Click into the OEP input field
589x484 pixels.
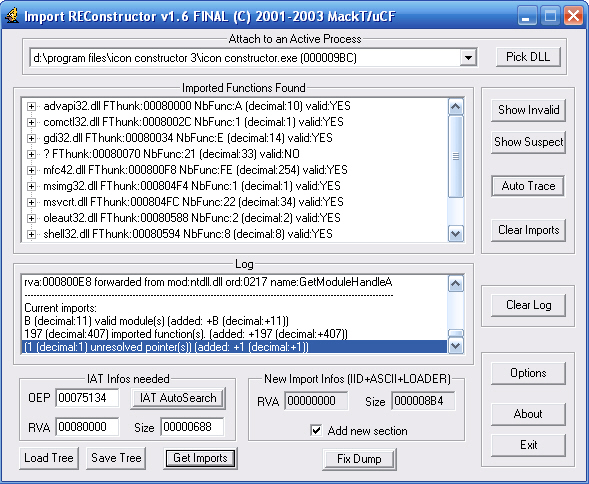tap(87, 398)
